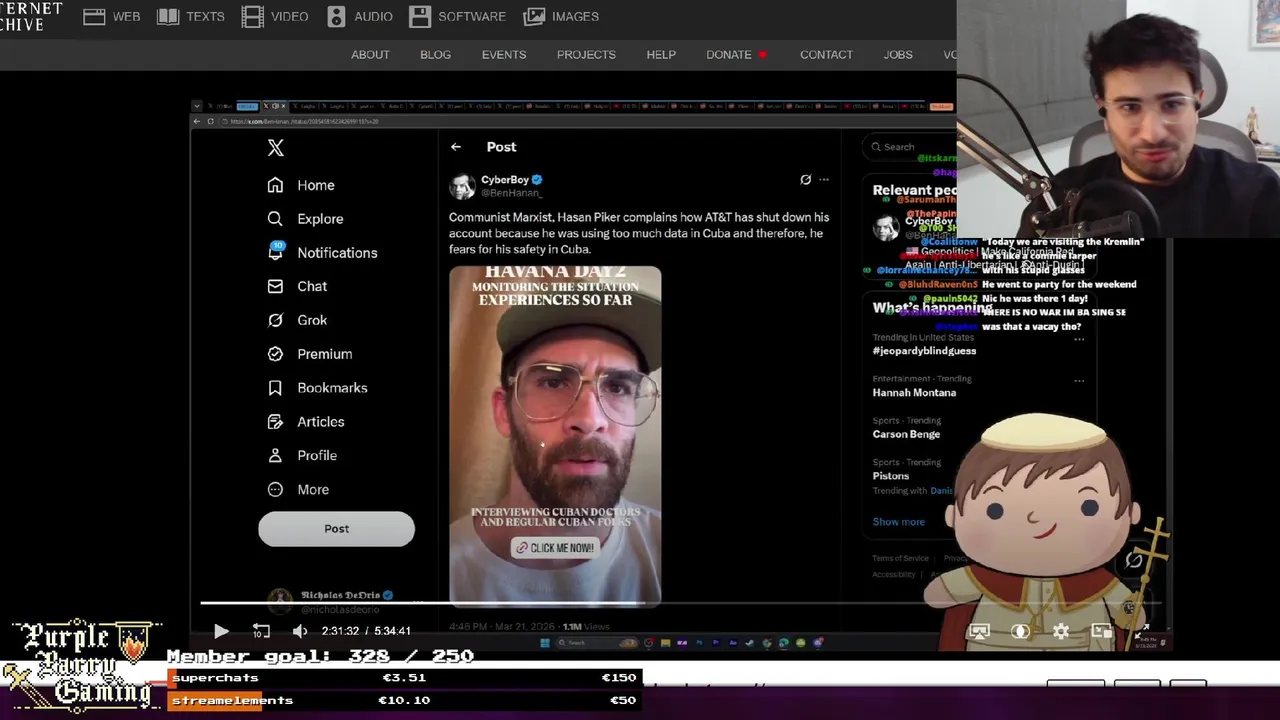
Task: Click the circular icon left of settings gear
Action: 1020,631
